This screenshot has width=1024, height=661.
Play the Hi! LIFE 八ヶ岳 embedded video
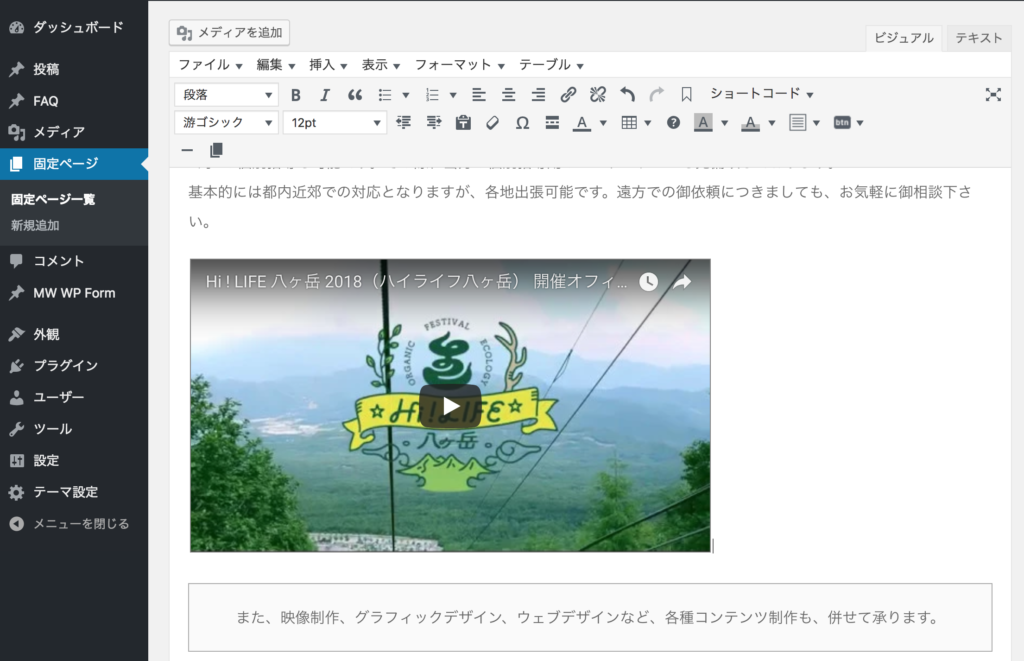[x=450, y=406]
